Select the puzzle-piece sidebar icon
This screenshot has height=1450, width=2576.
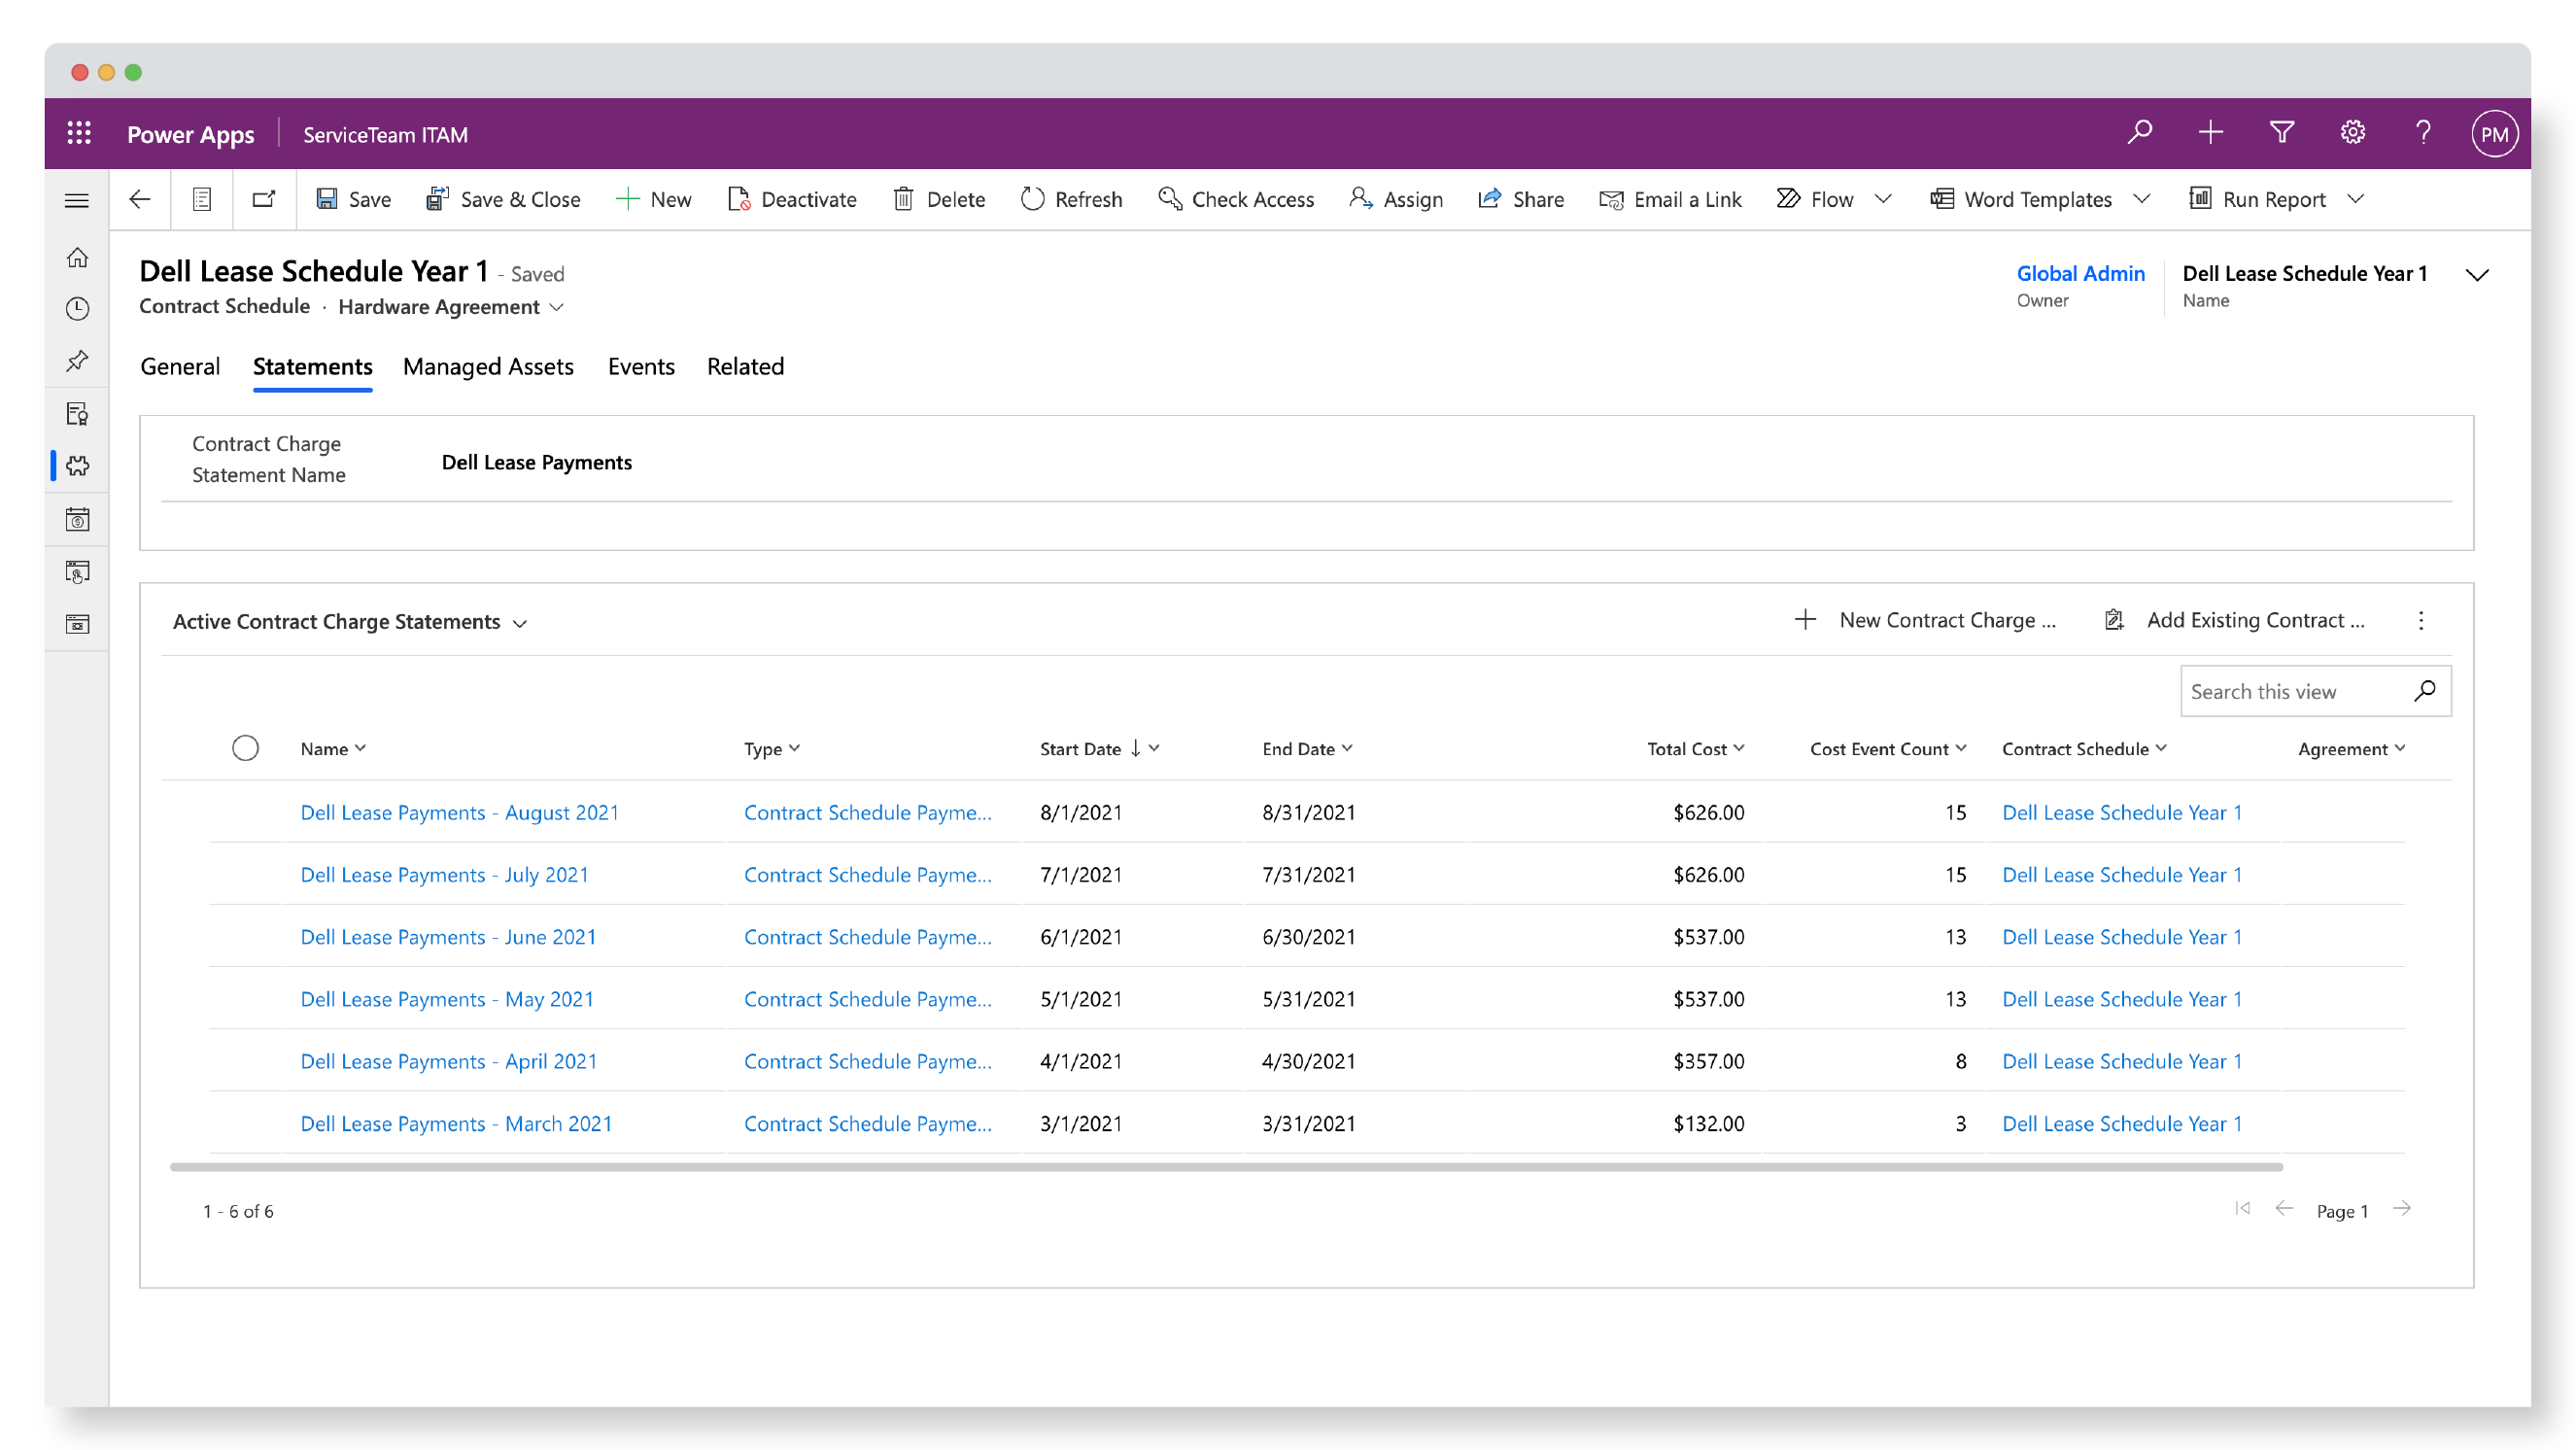point(77,465)
